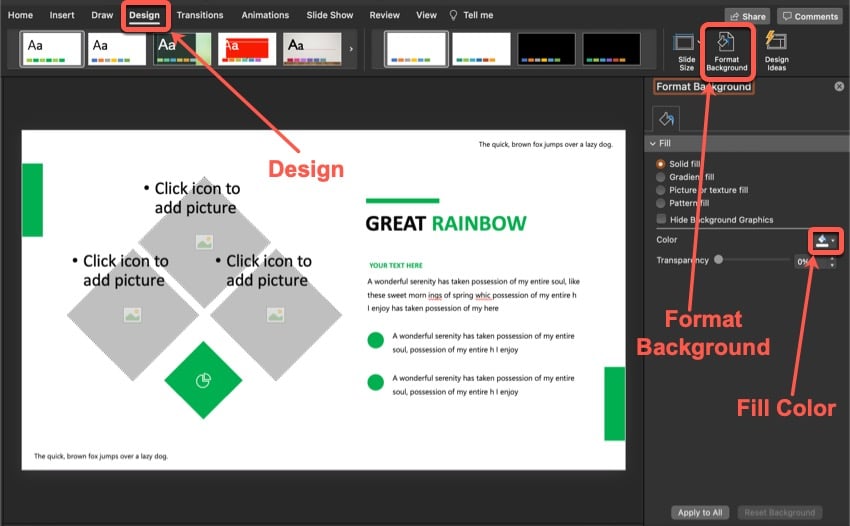Open the fill Color dropdown
This screenshot has width=850, height=526.
[x=825, y=240]
